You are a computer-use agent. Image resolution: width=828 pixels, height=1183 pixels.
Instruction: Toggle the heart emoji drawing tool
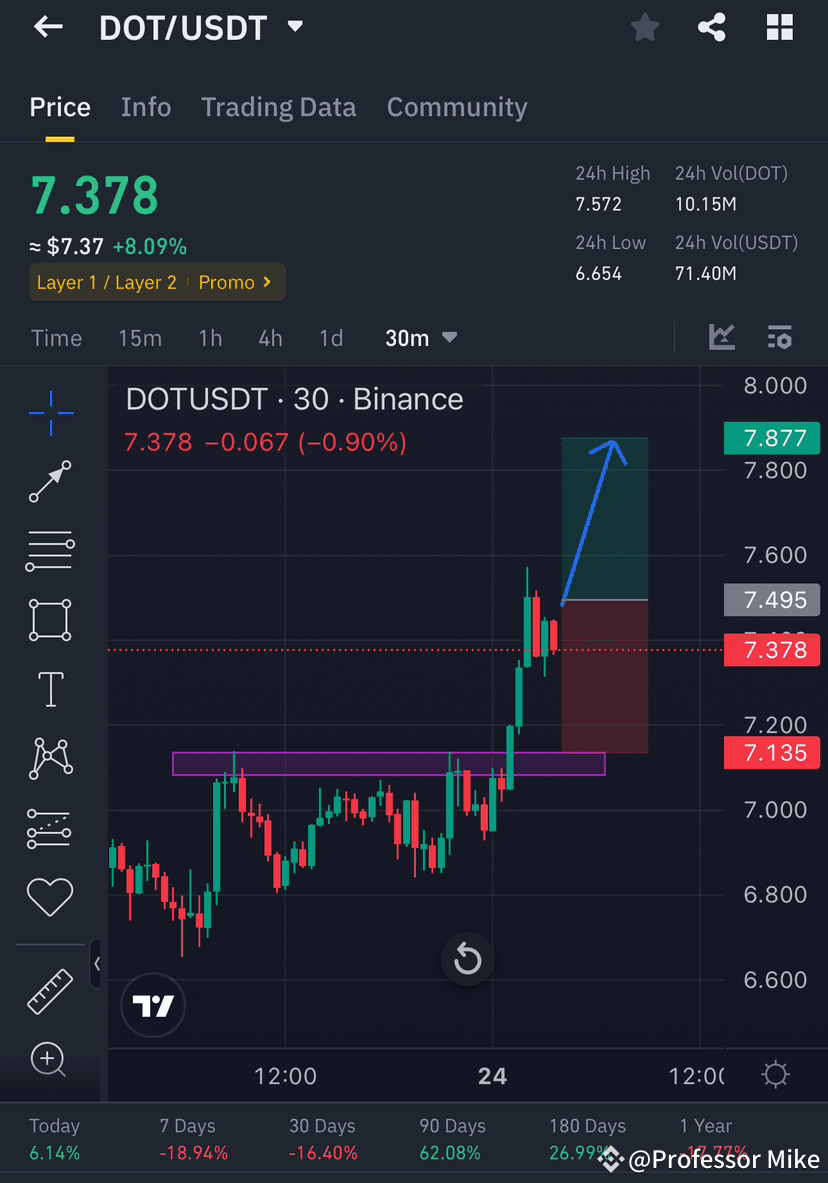50,896
